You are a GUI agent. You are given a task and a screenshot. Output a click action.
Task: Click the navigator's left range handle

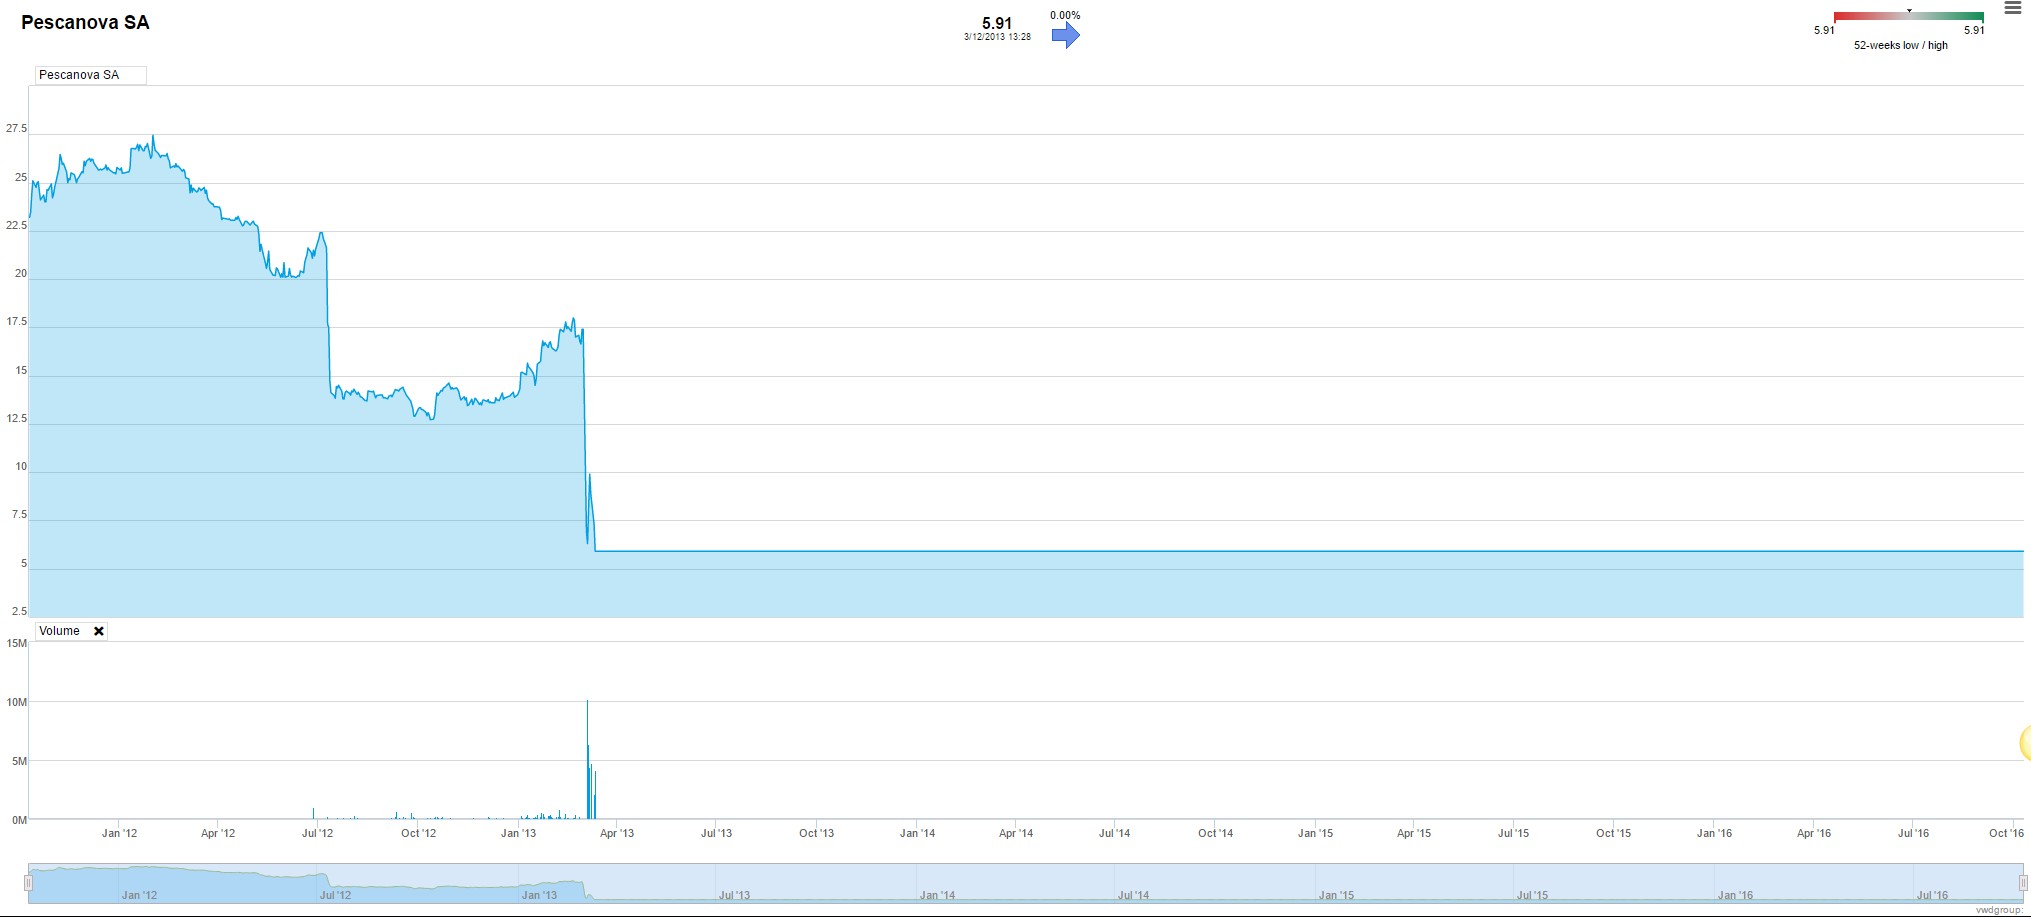click(28, 883)
